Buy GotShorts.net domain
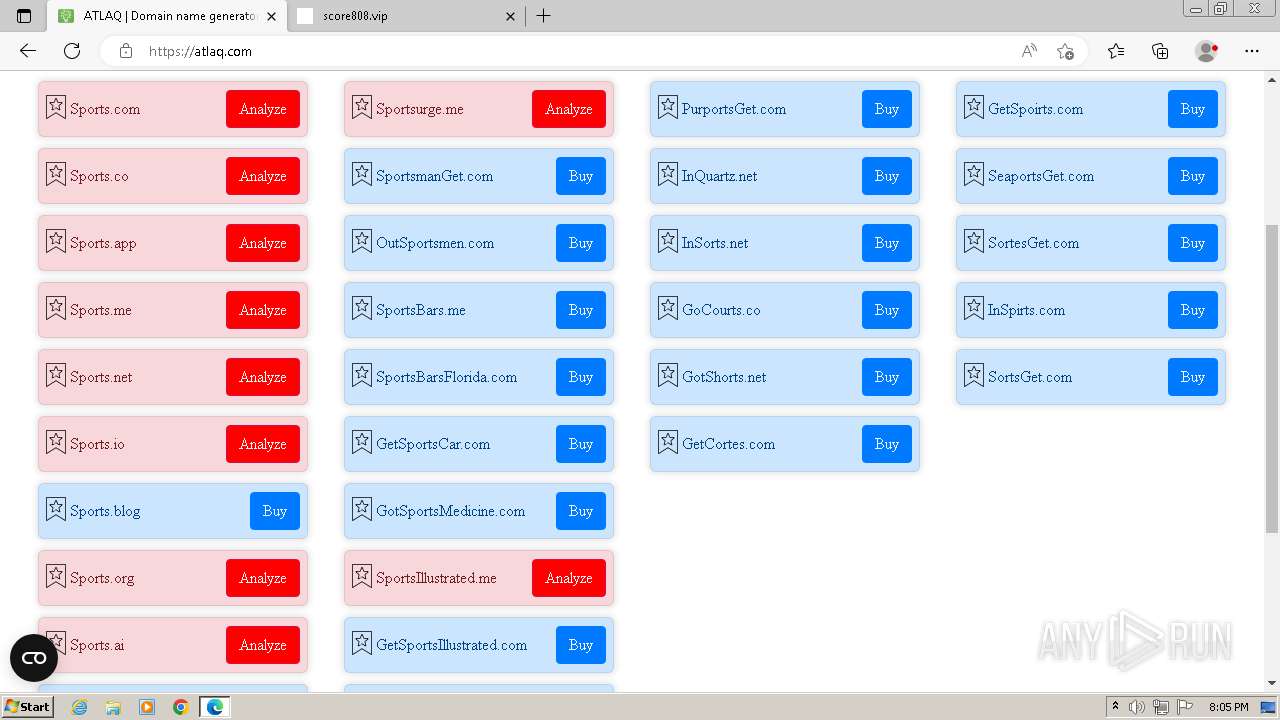This screenshot has height=720, width=1280. click(x=887, y=377)
